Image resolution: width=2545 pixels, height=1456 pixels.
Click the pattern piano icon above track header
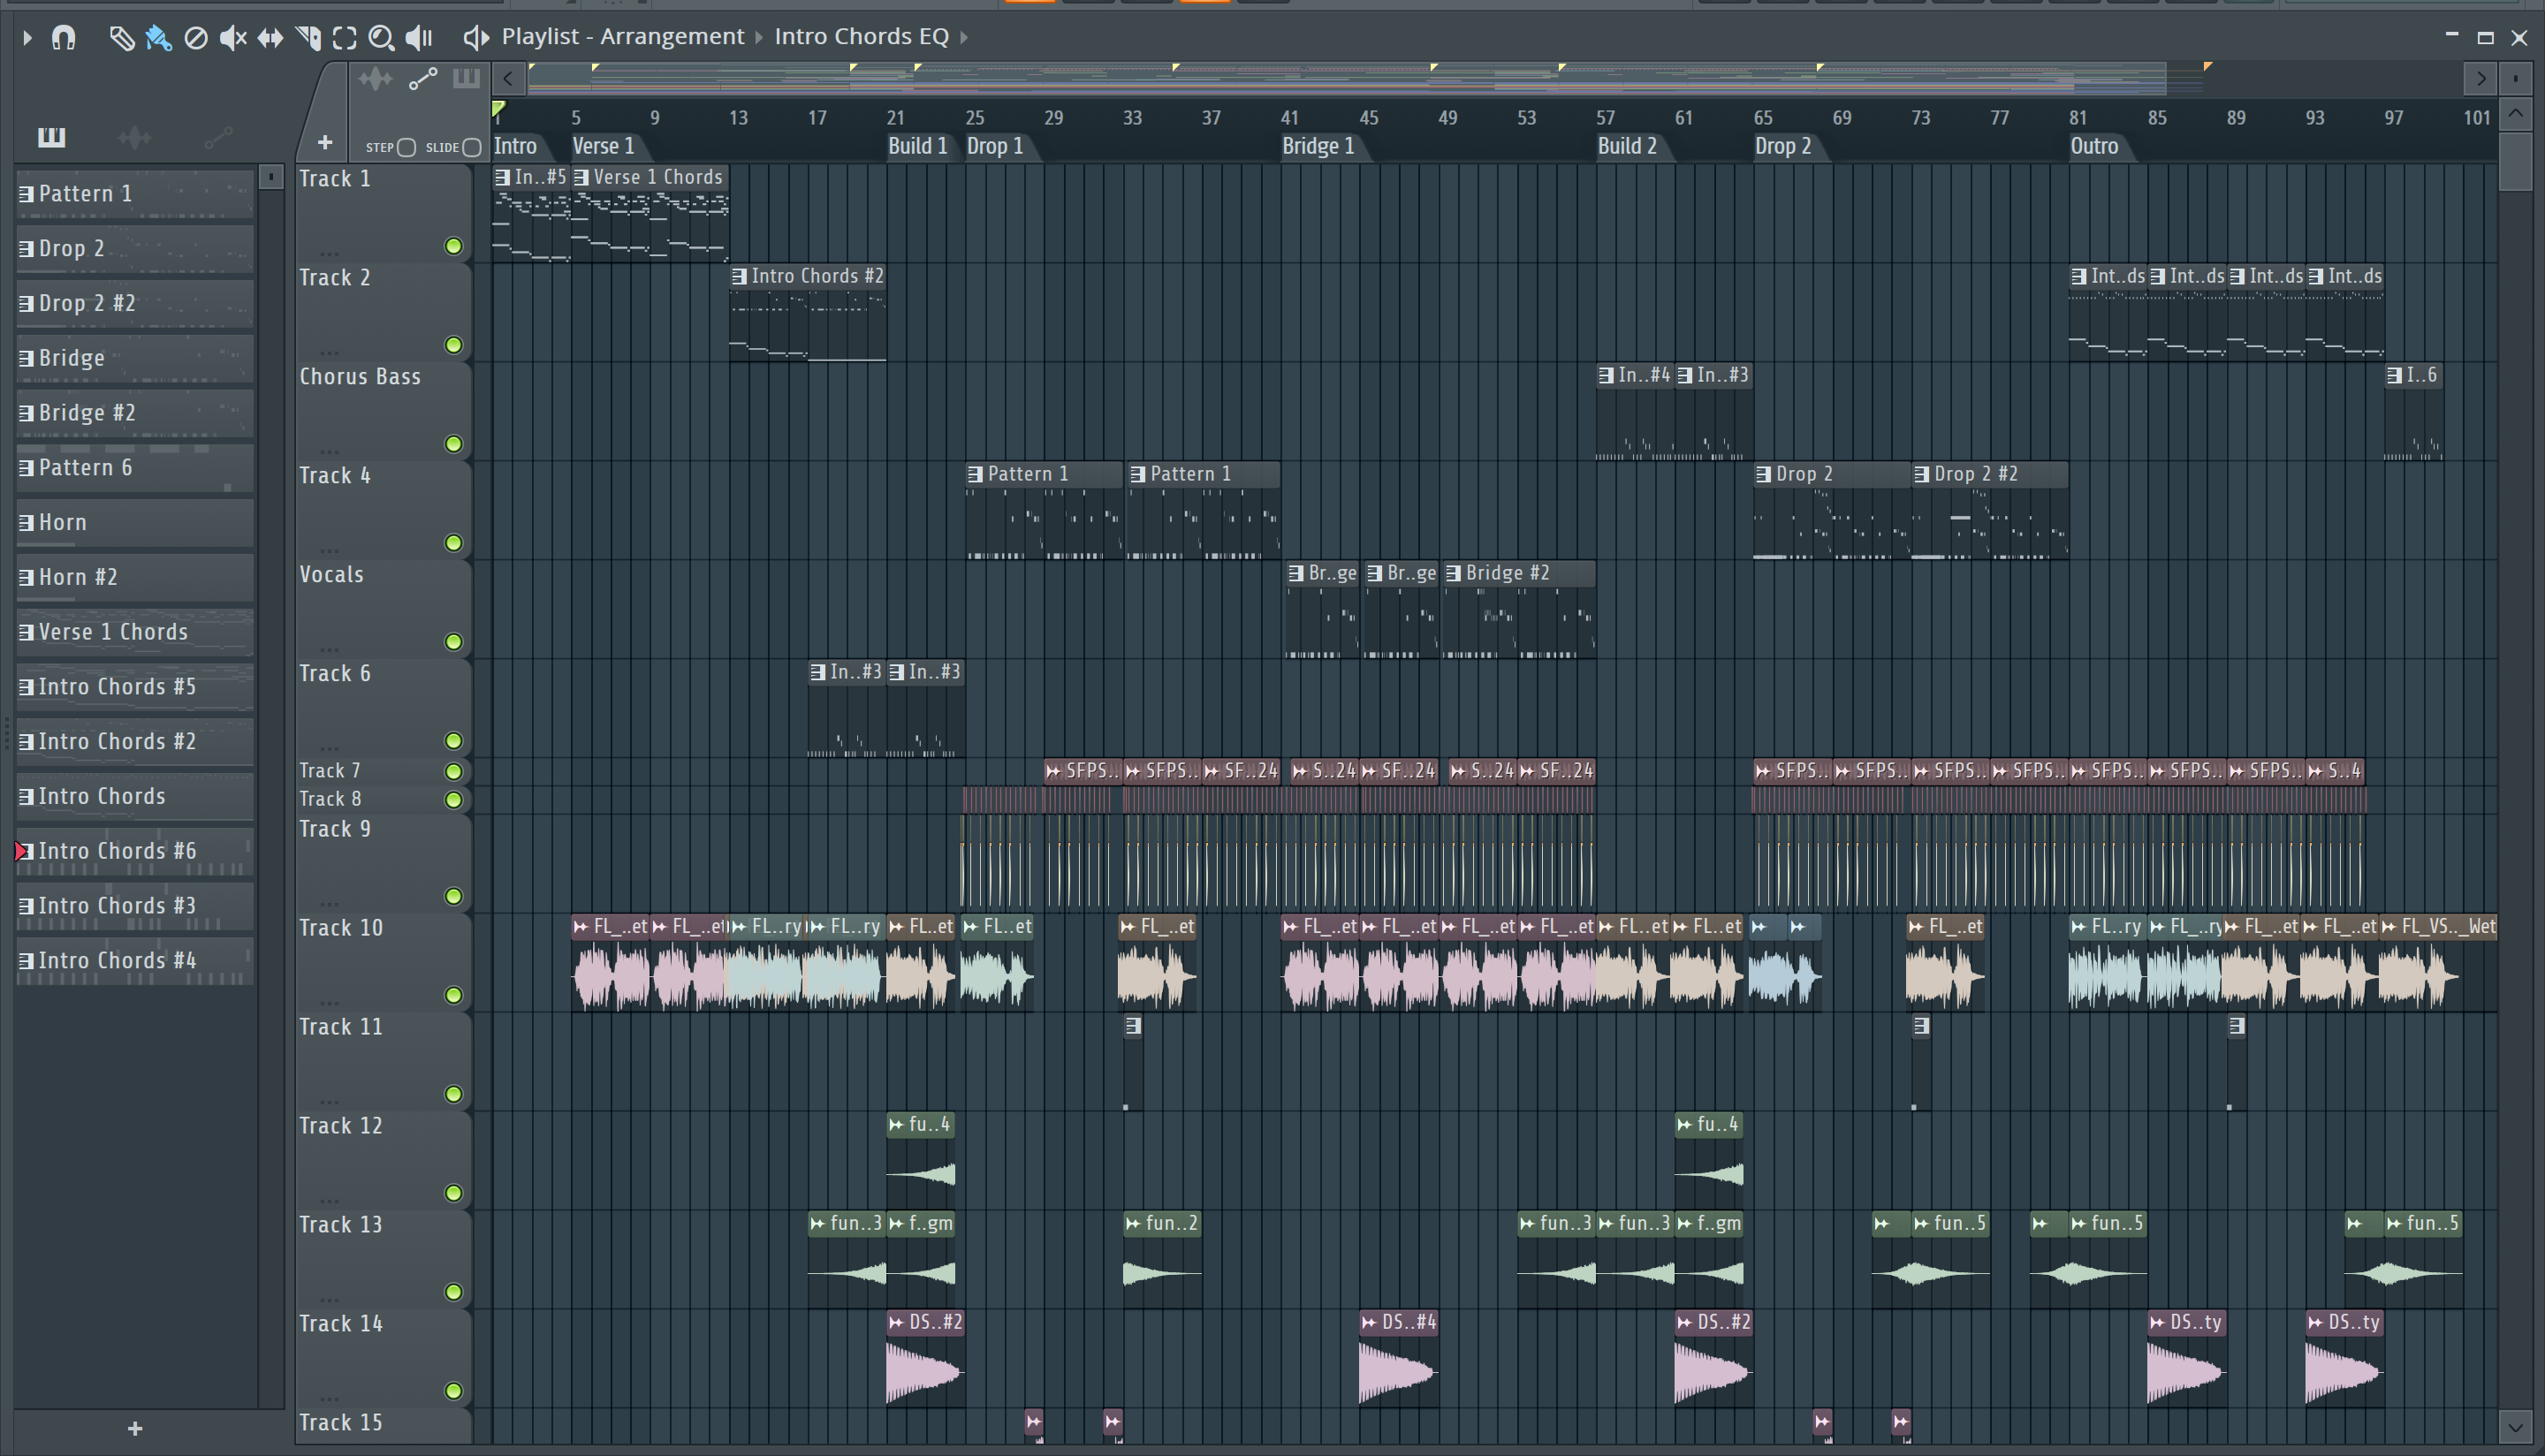coord(466,79)
